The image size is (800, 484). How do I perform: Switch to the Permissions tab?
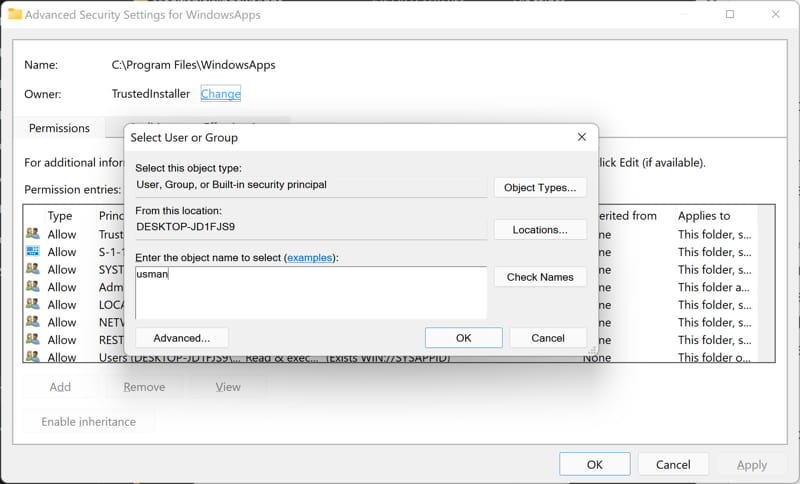(x=59, y=128)
